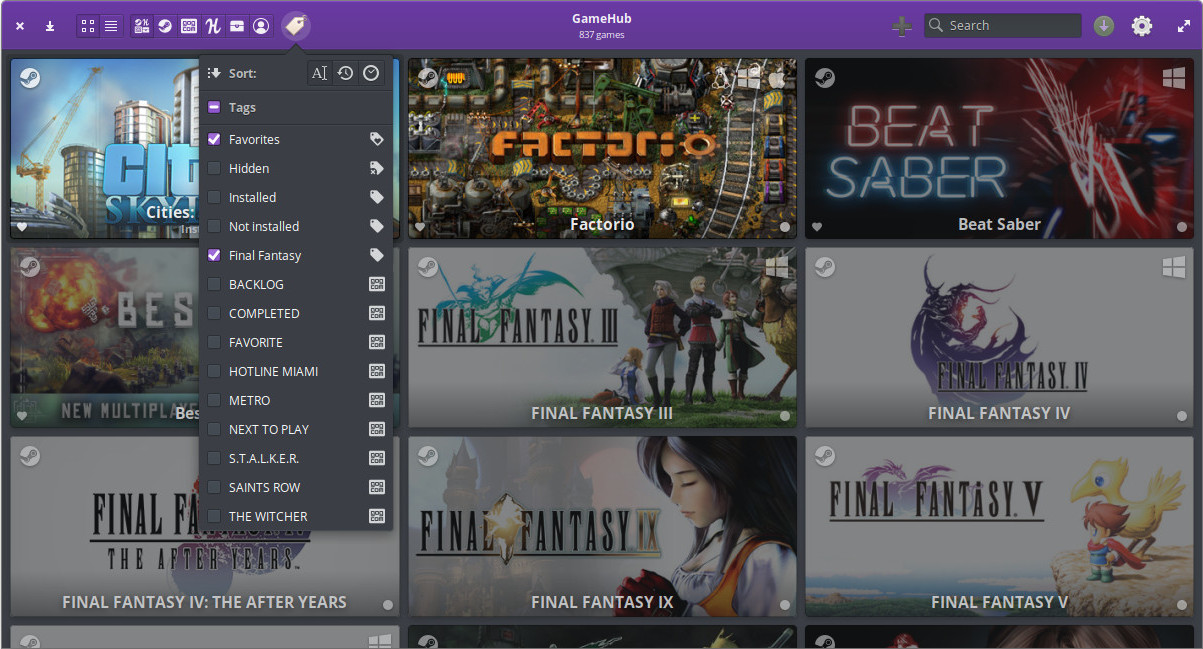Click Steam icon on FINAL FANTASY III card
1203x649 pixels.
[428, 267]
